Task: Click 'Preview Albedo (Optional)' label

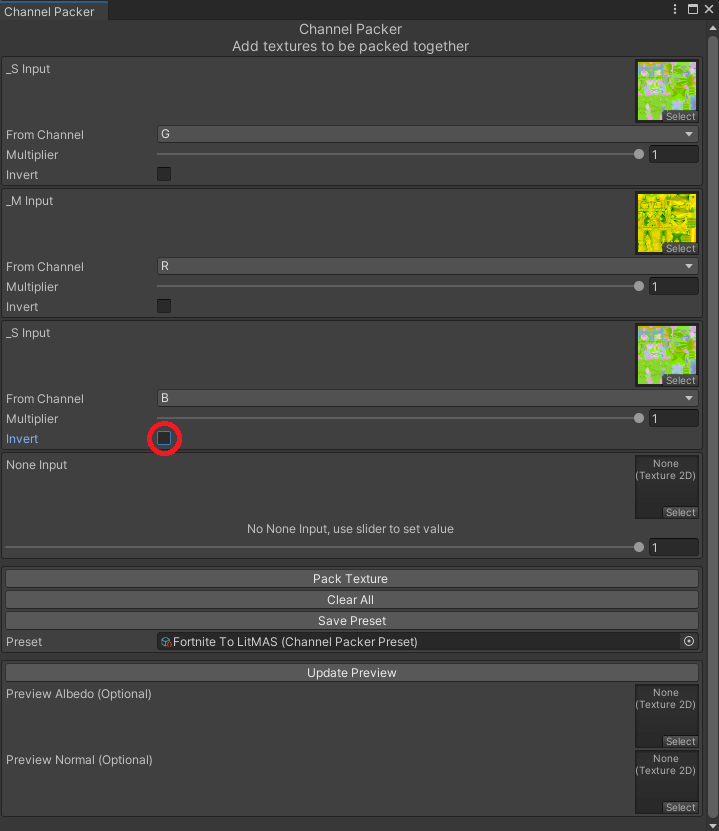Action: [79, 694]
